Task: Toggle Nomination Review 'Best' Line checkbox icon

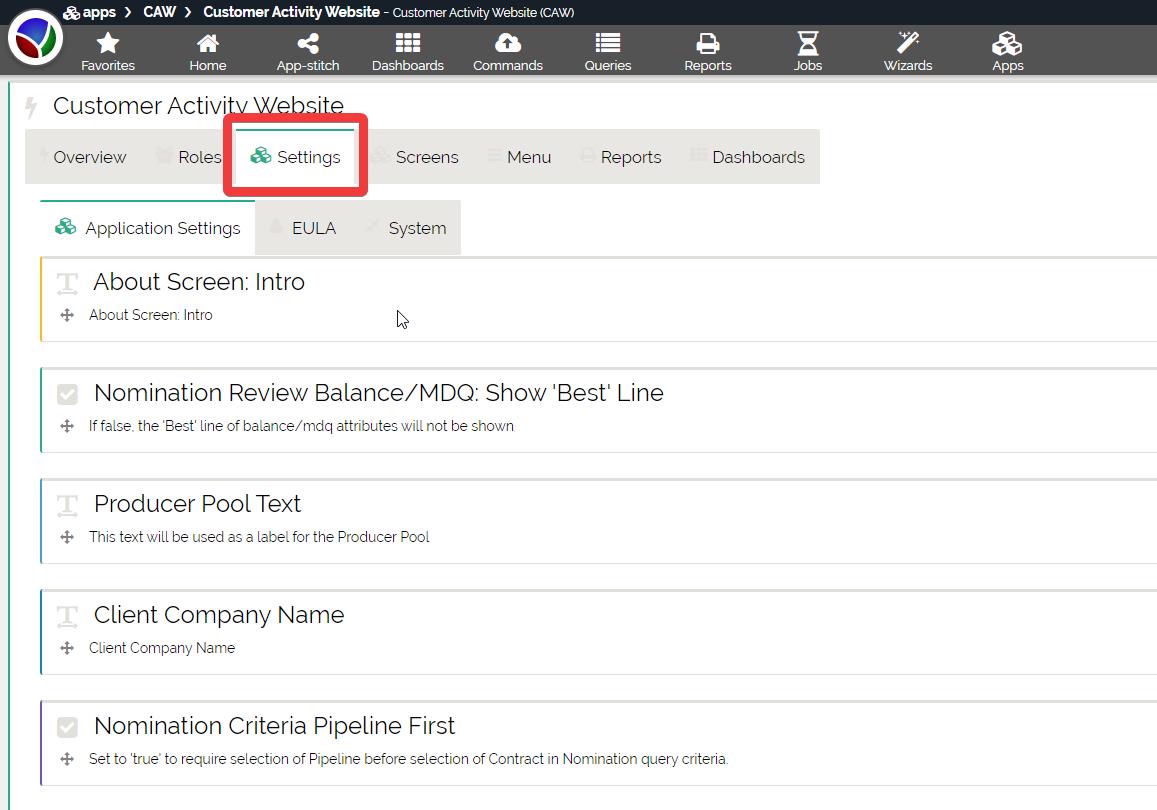Action: (67, 394)
